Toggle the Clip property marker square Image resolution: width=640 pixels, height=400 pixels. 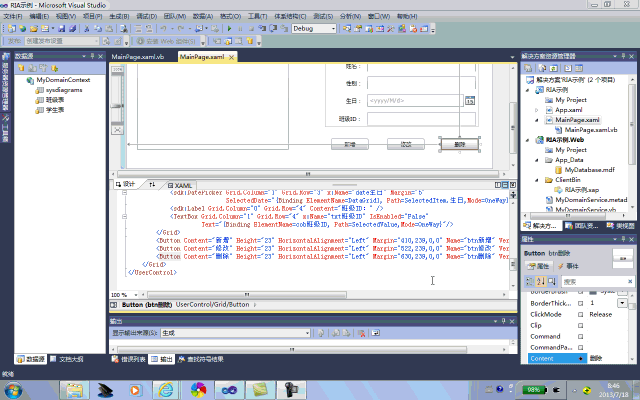[x=581, y=324]
